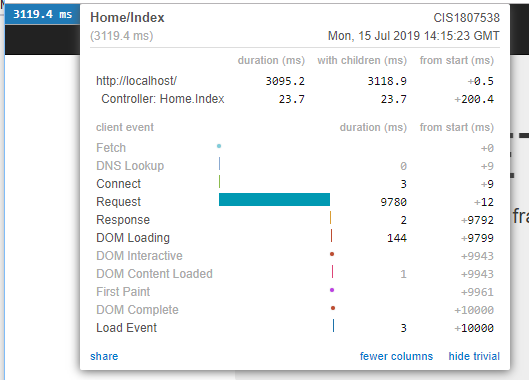Click the hide trivial link
This screenshot has width=529, height=380.
coord(474,356)
